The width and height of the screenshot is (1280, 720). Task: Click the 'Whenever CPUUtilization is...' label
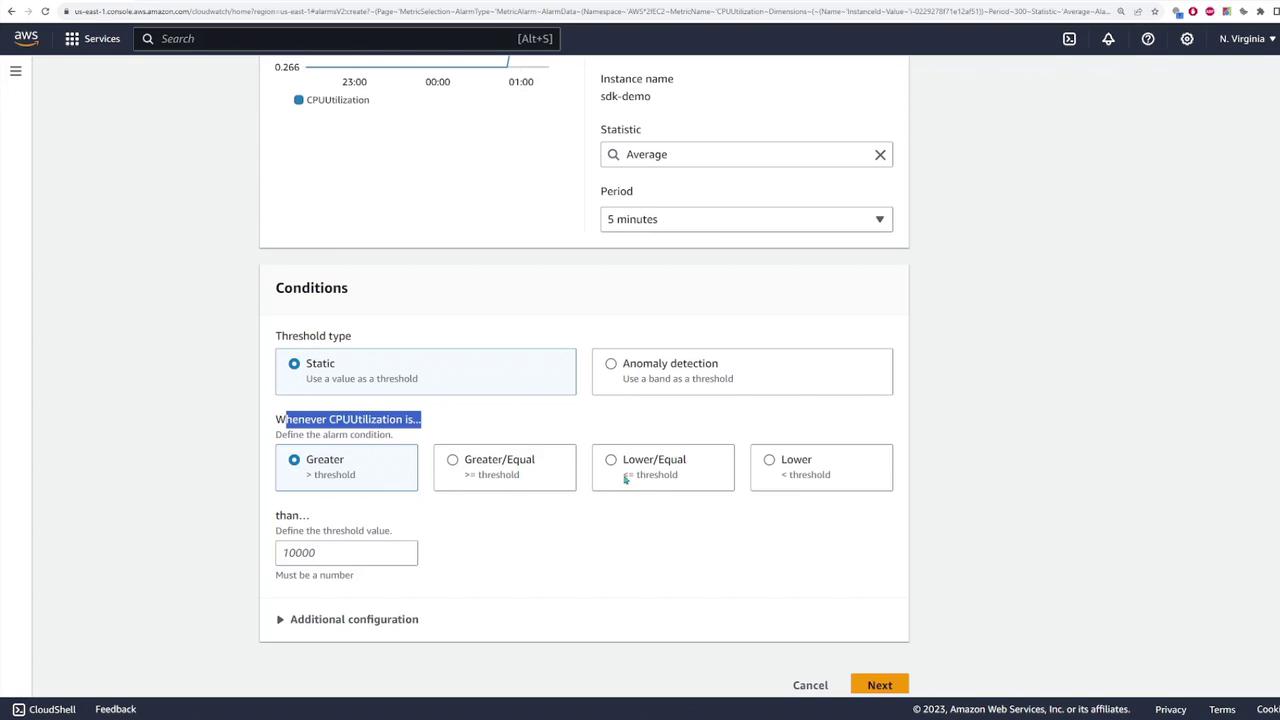coord(348,419)
